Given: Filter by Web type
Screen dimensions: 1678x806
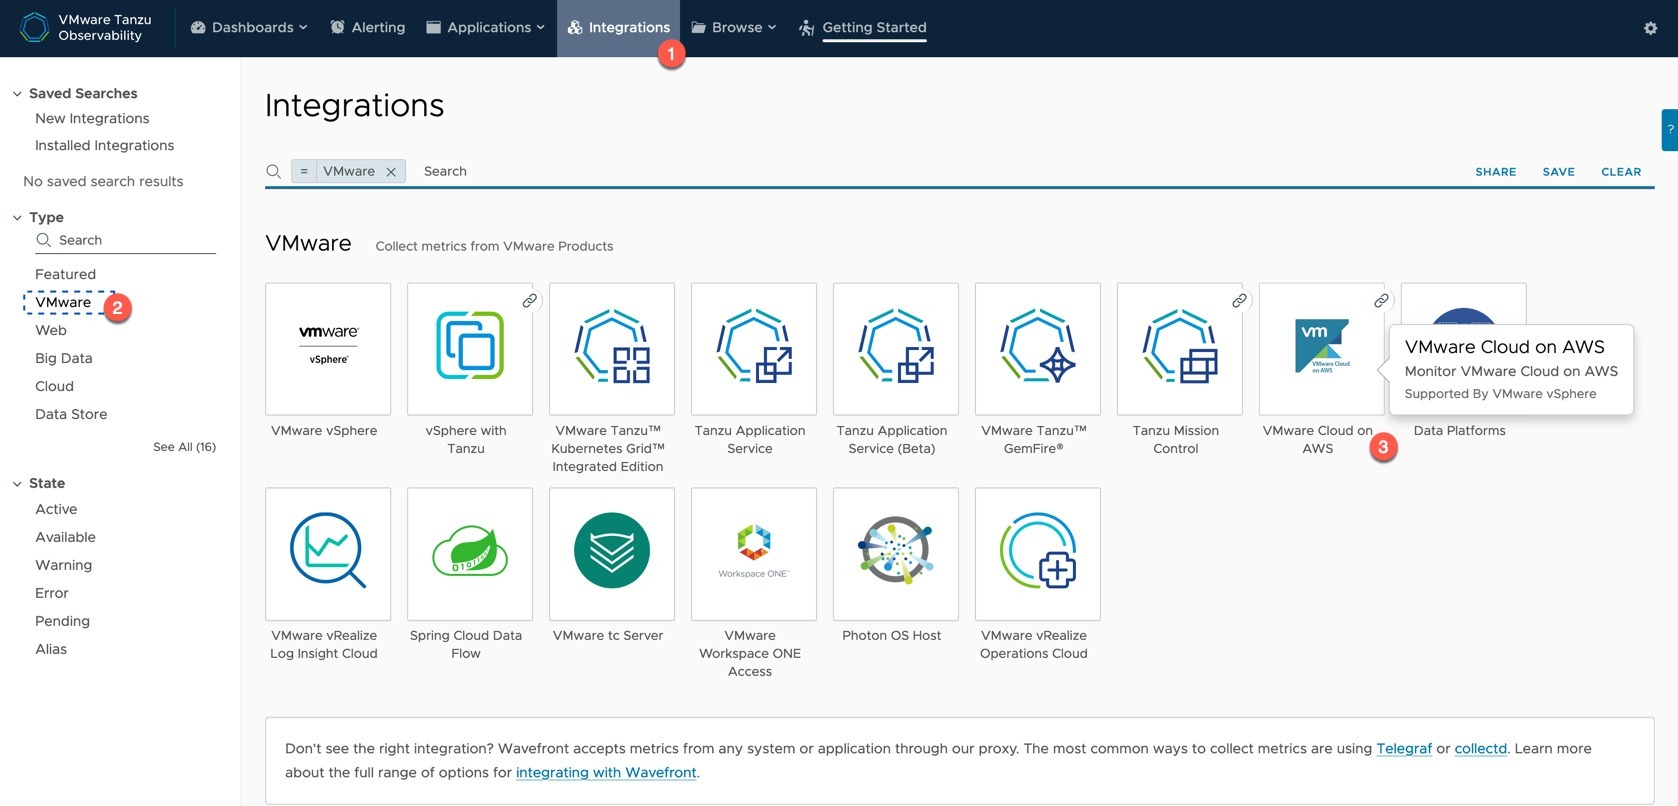Looking at the screenshot, I should pyautogui.click(x=51, y=330).
